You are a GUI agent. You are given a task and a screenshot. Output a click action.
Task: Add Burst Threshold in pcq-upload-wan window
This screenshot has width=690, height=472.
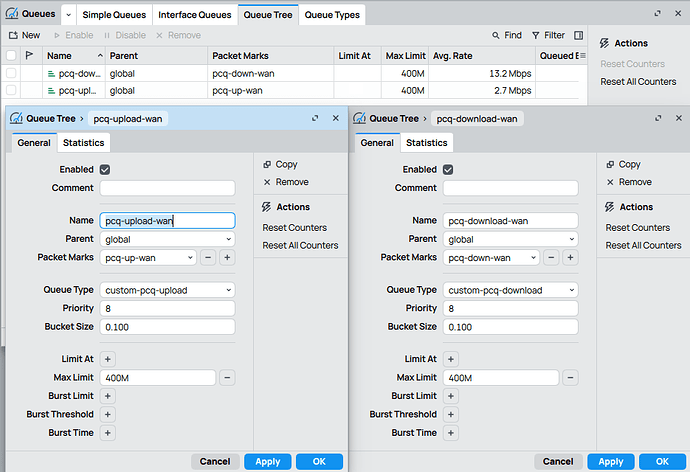108,415
